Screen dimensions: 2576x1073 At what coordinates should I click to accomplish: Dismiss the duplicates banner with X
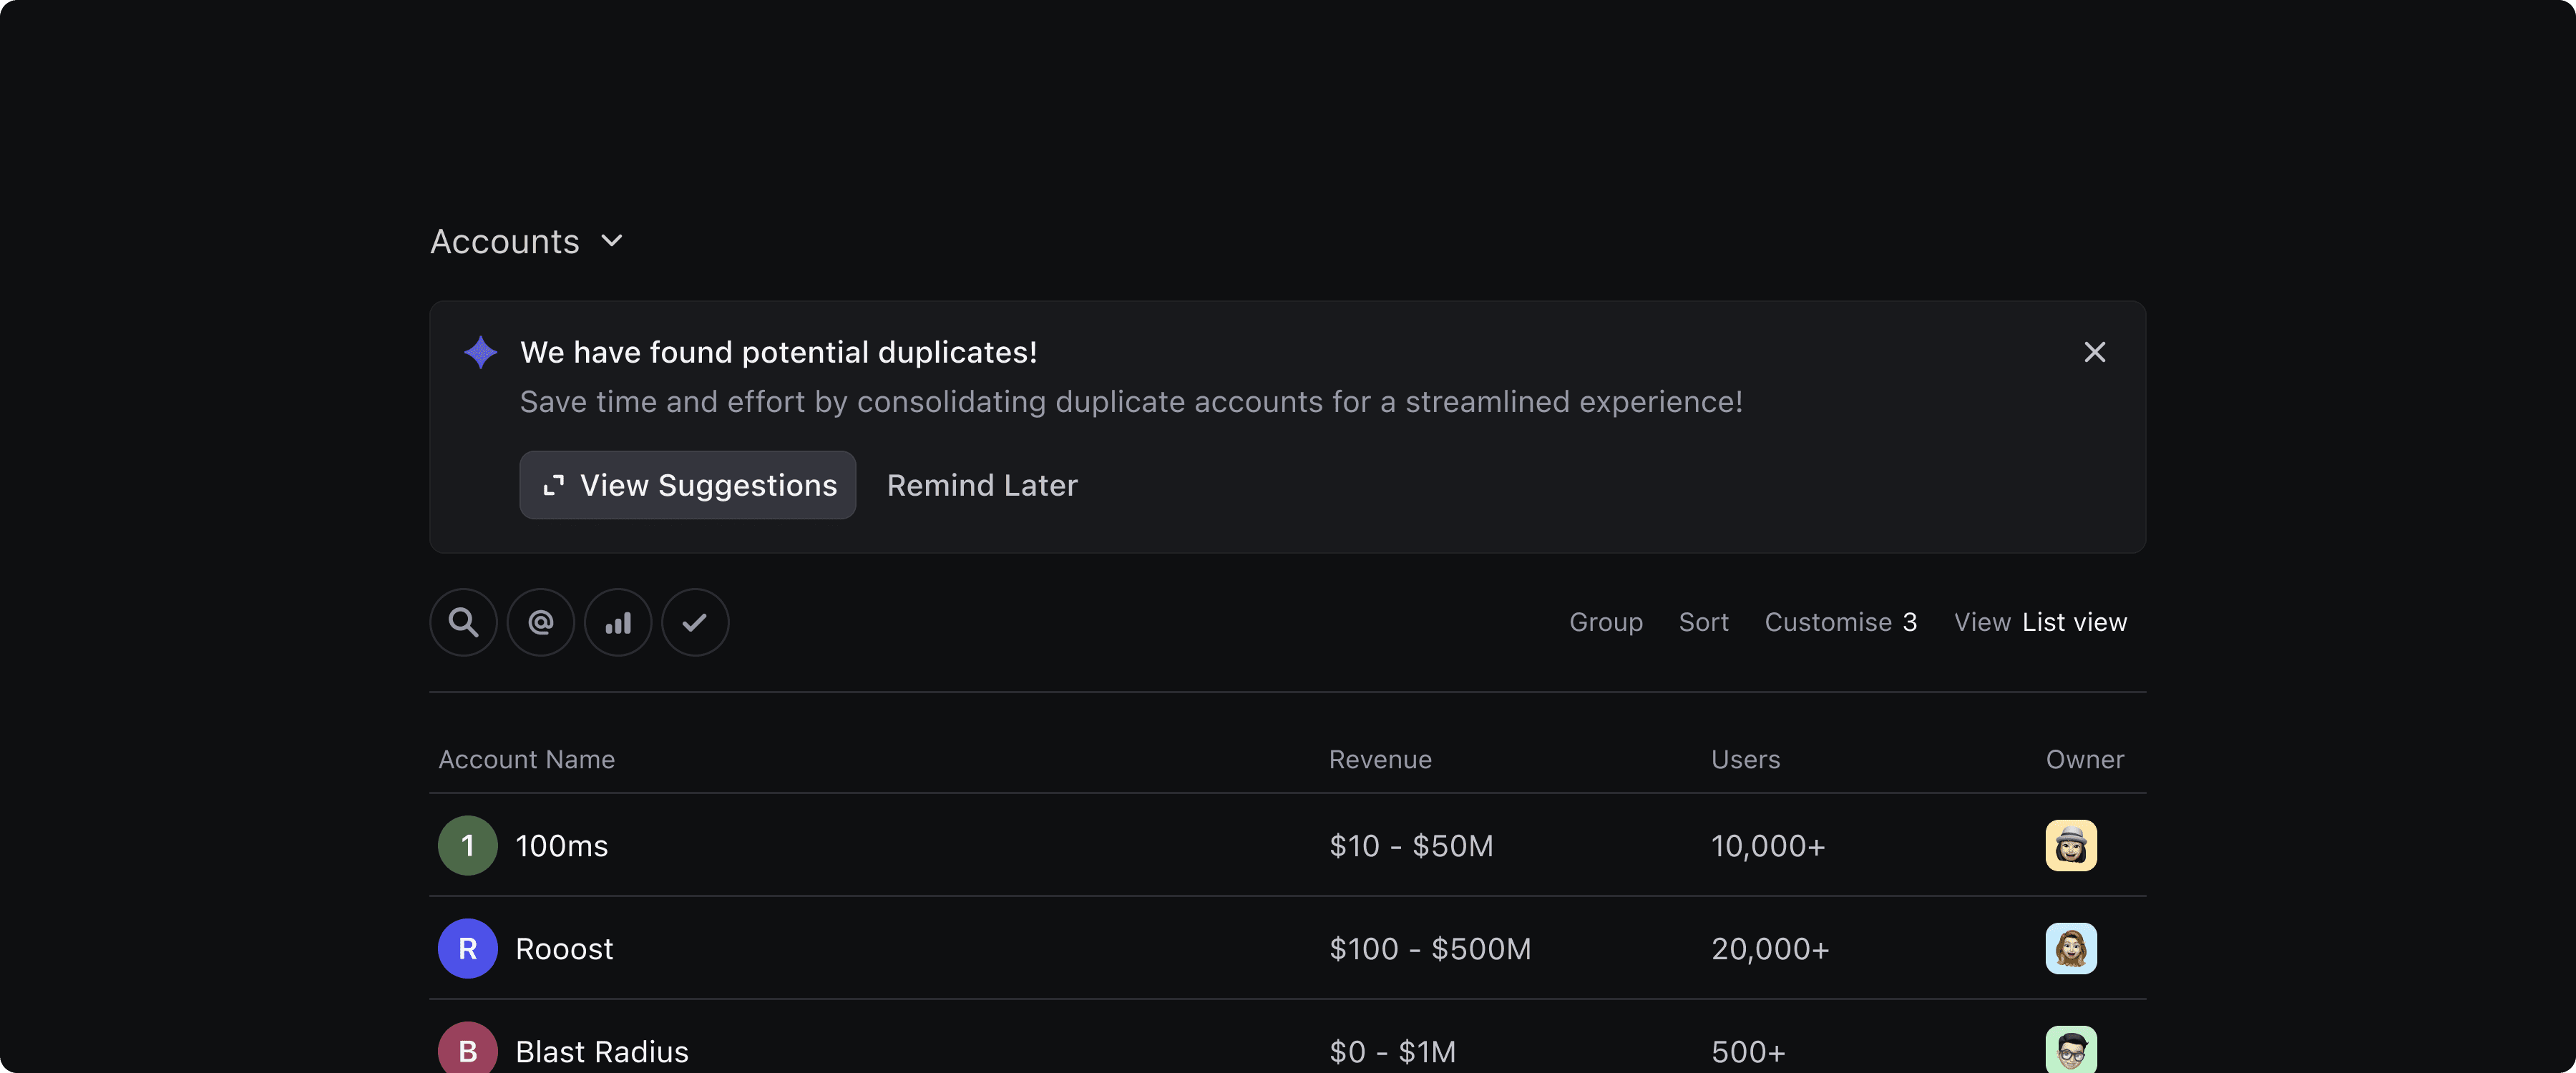2094,352
